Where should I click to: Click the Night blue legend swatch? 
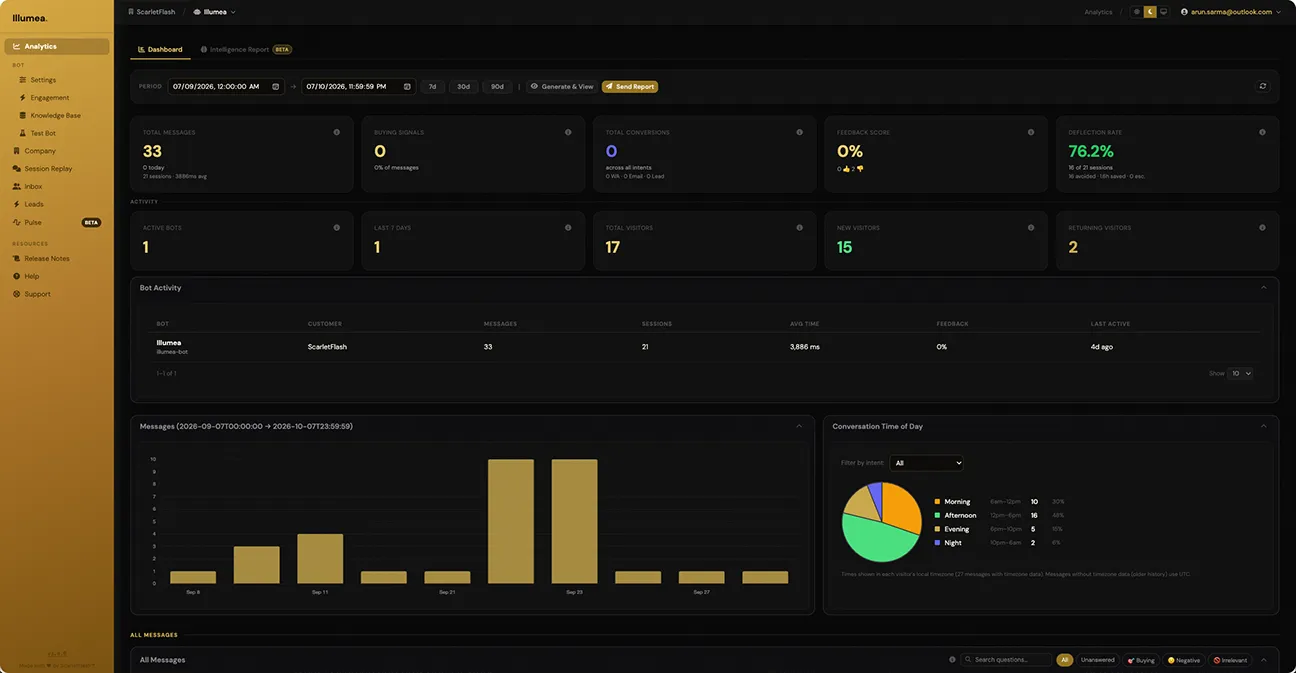pyautogui.click(x=937, y=543)
